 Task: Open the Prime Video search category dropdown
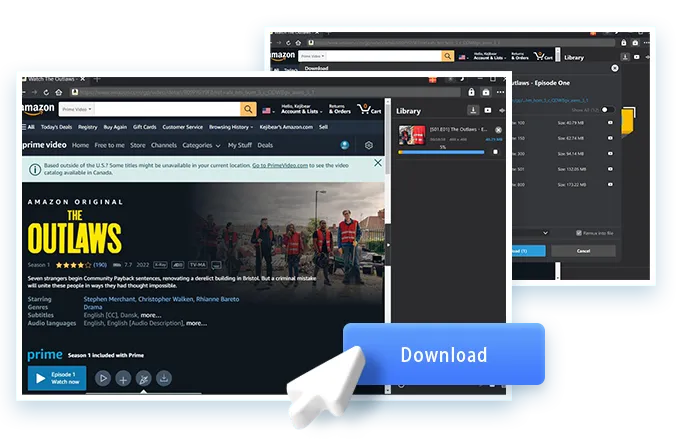click(77, 109)
